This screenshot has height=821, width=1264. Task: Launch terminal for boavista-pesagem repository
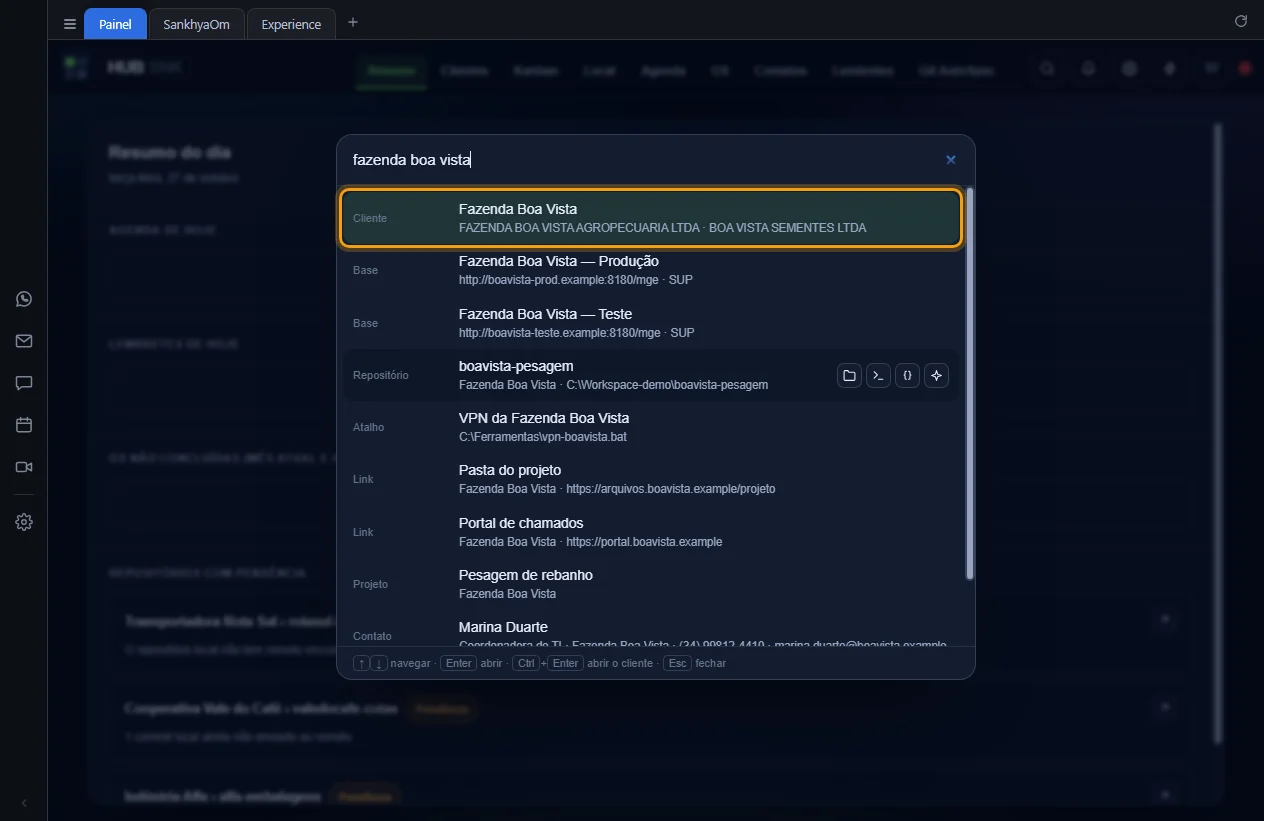pyautogui.click(x=878, y=376)
